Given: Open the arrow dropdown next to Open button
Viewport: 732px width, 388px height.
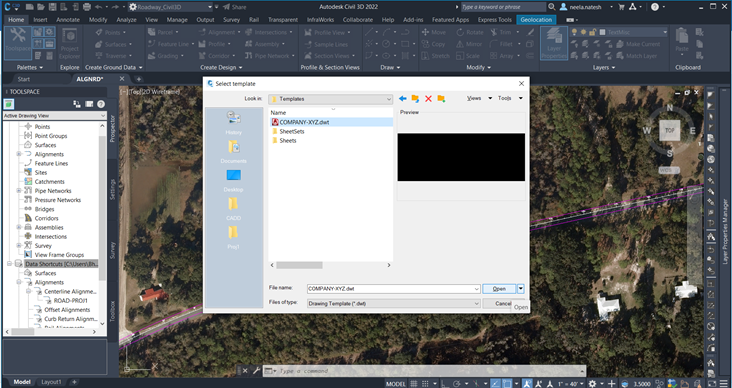Looking at the screenshot, I should 521,289.
